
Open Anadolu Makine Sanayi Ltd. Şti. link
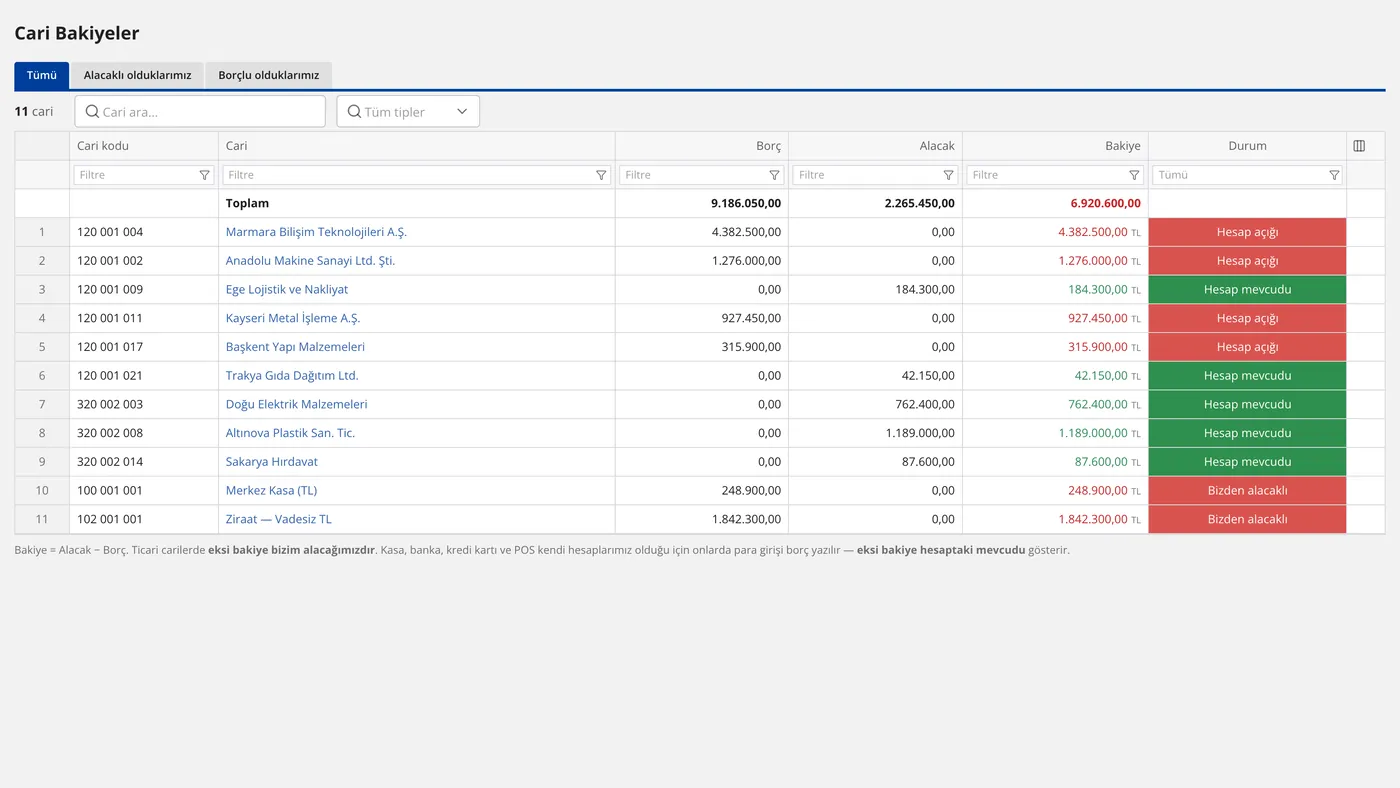(x=310, y=261)
